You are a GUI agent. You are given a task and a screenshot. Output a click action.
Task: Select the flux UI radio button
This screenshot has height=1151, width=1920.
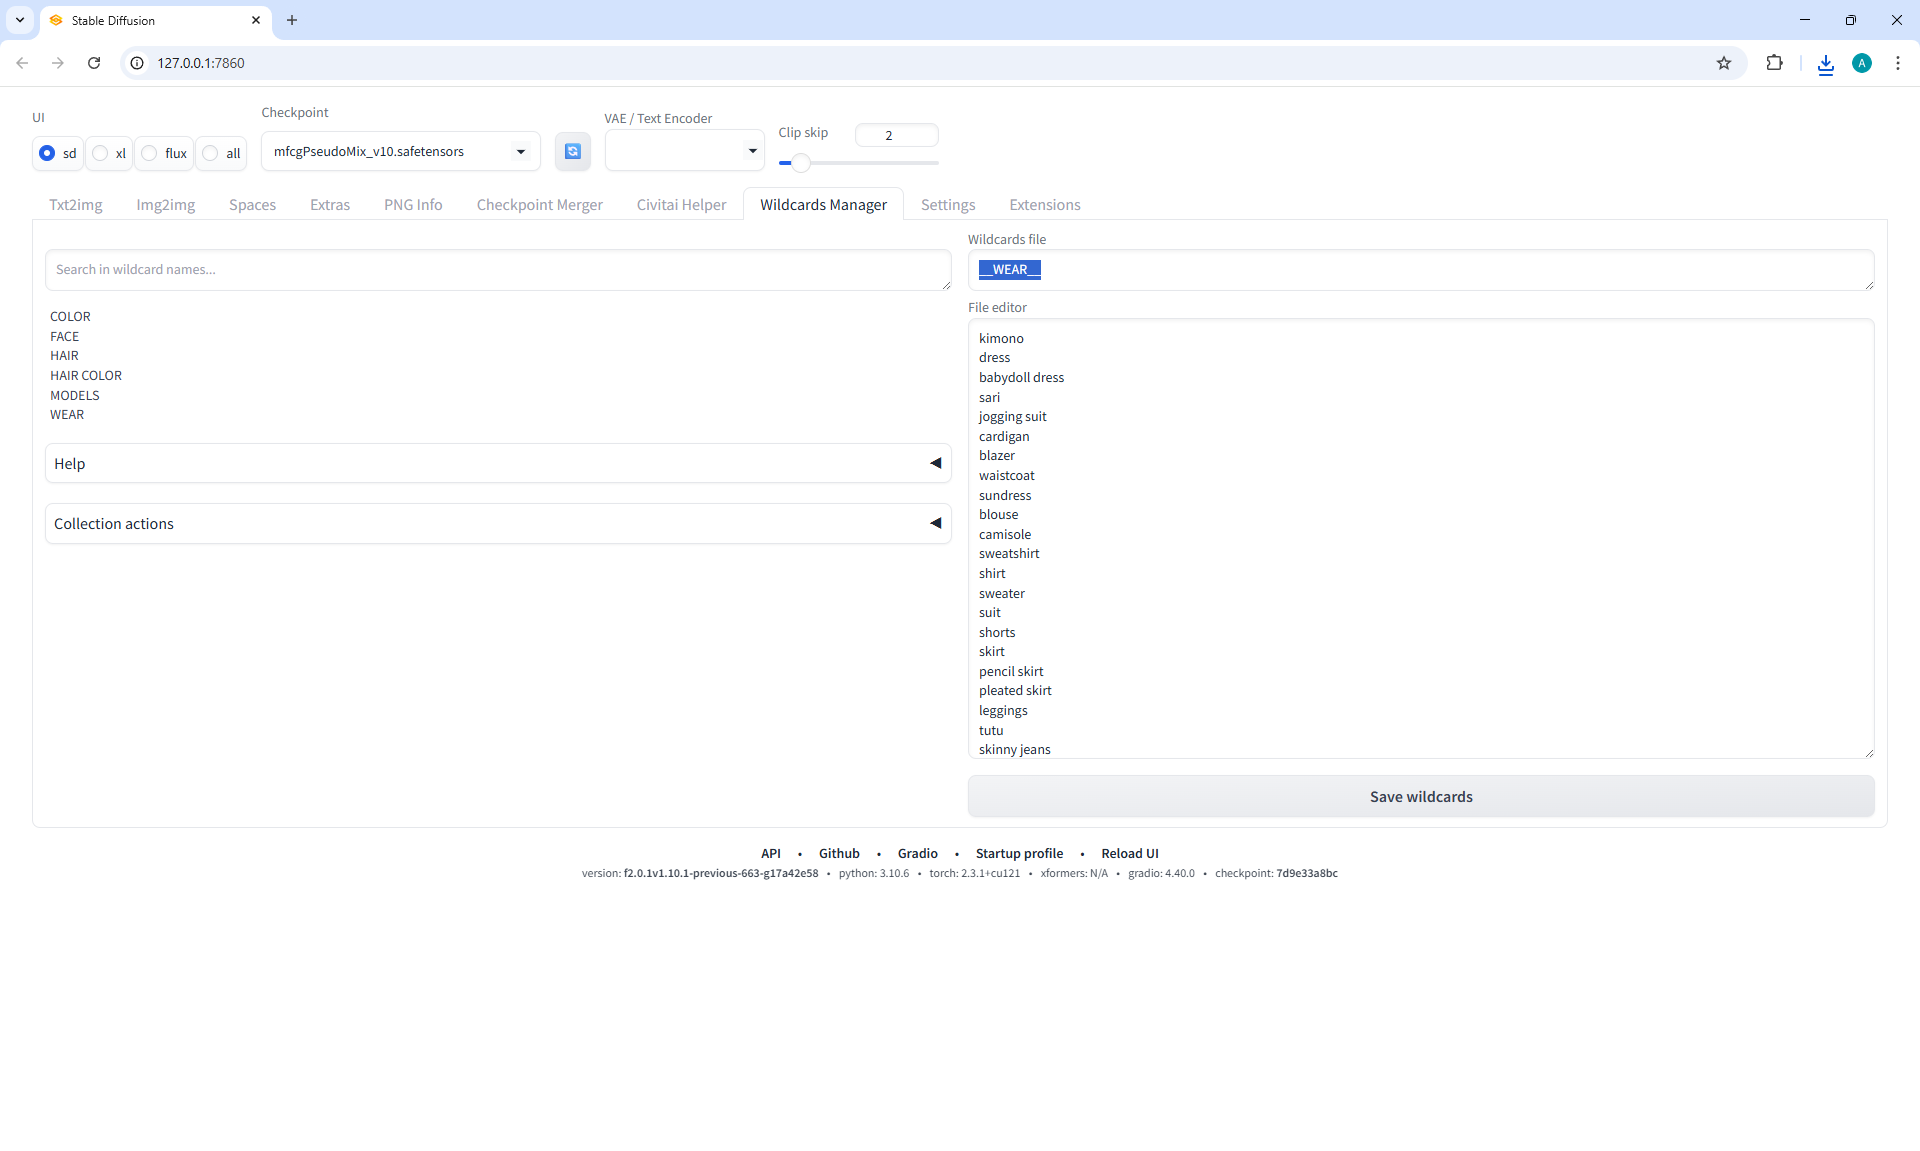[150, 153]
